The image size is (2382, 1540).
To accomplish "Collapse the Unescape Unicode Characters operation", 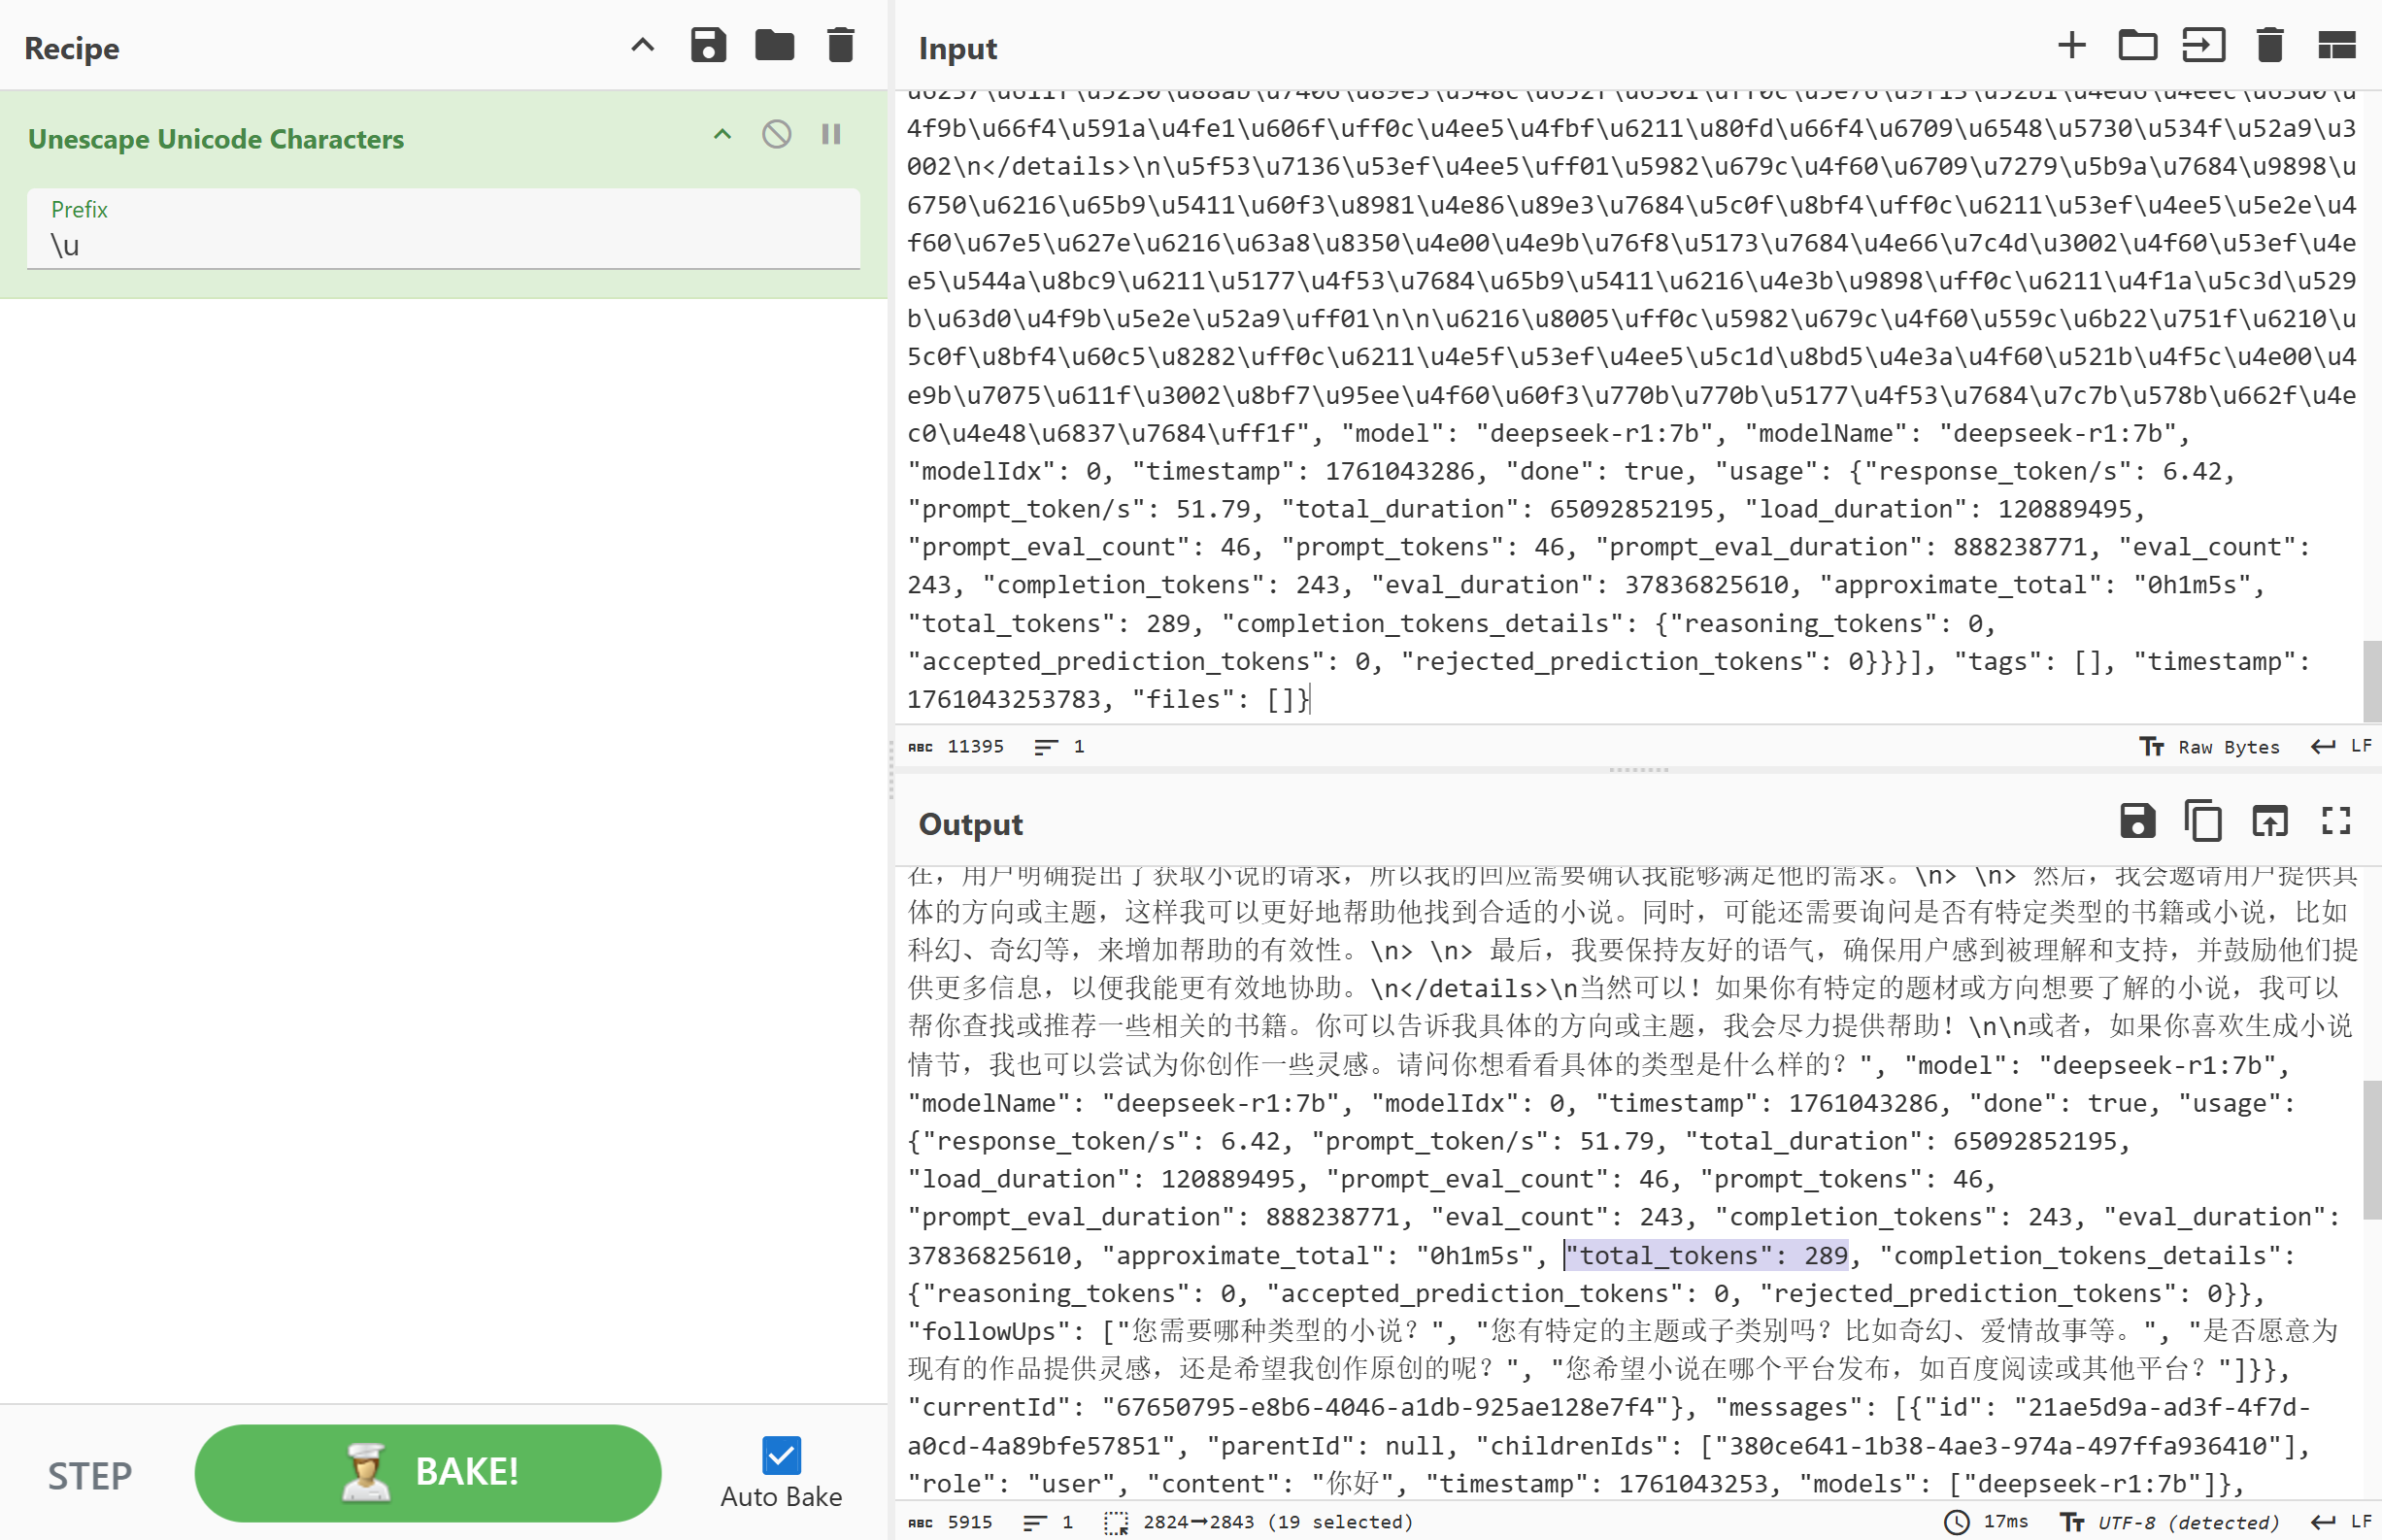I will pos(722,135).
